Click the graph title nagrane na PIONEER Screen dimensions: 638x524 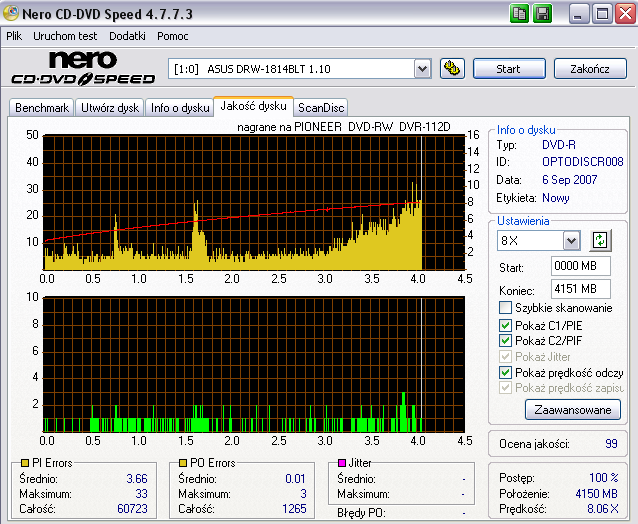pyautogui.click(x=344, y=127)
